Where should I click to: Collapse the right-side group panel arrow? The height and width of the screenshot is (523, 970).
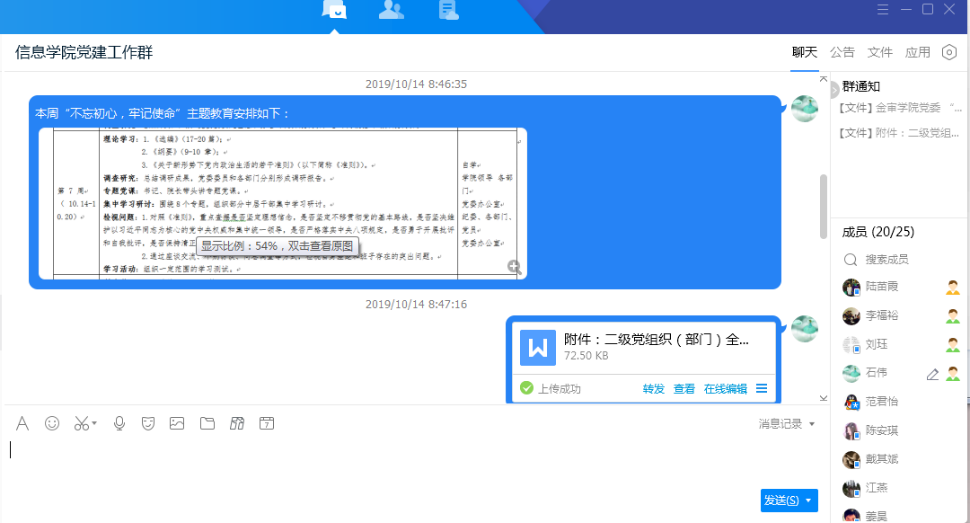click(835, 90)
